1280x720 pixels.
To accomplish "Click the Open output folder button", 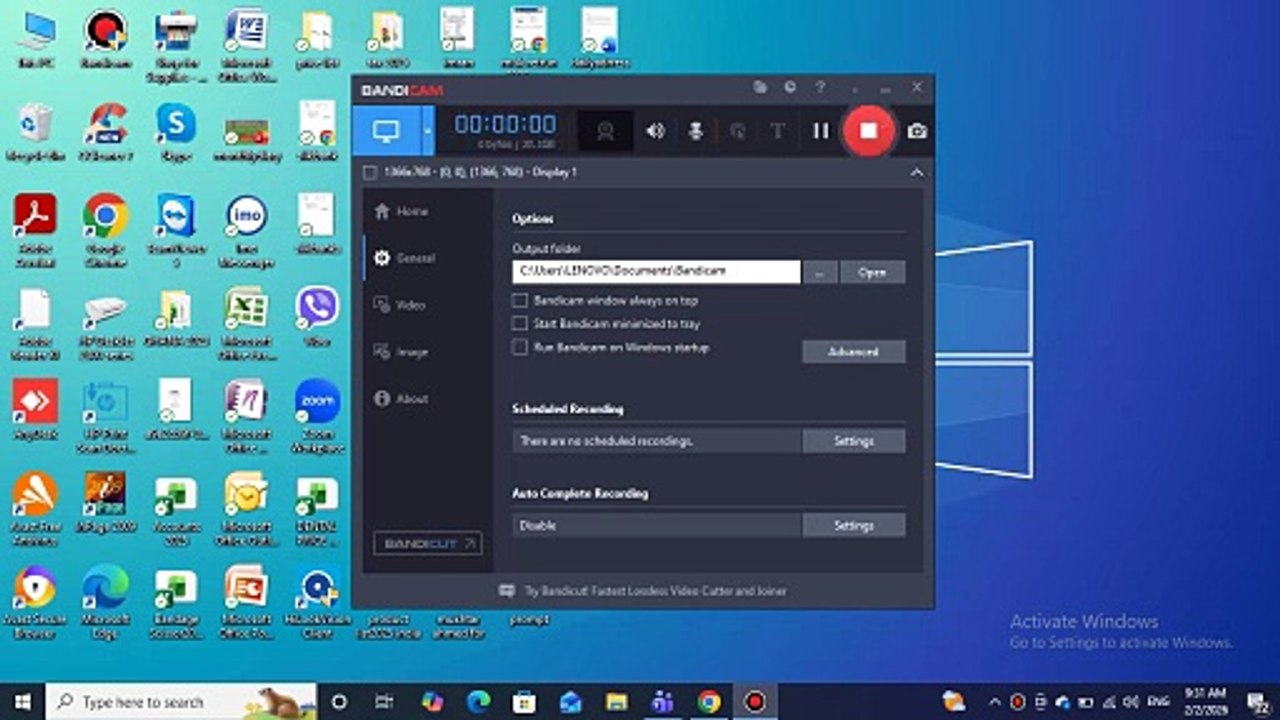I will [x=873, y=272].
